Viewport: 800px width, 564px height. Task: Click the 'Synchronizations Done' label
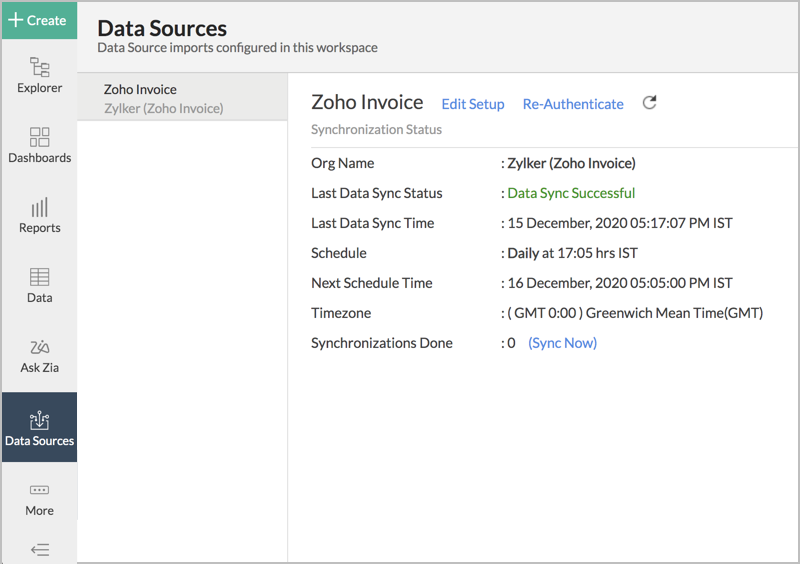pos(382,343)
